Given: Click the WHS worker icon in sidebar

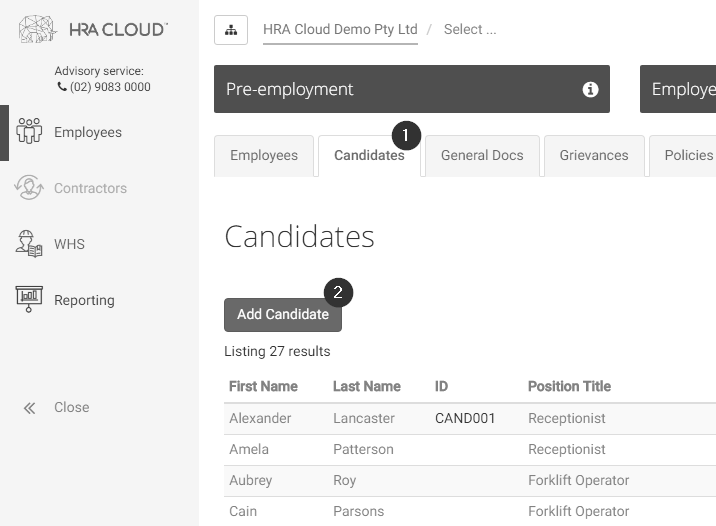Looking at the screenshot, I should click(29, 244).
